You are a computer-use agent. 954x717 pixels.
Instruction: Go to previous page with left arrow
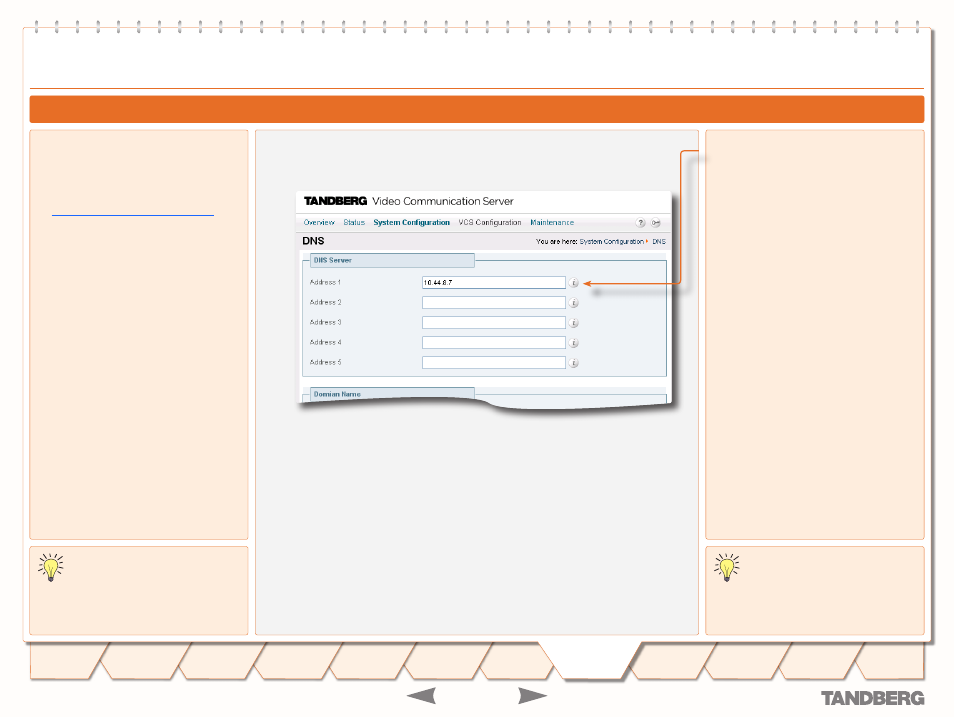(x=421, y=696)
